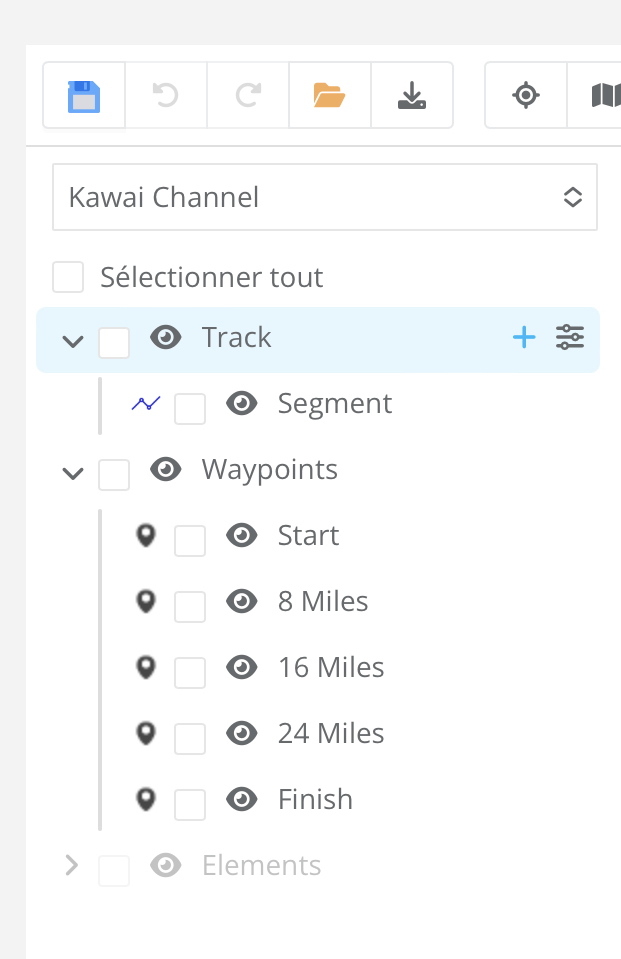Image resolution: width=621 pixels, height=959 pixels.
Task: Select the 24 Miles waypoint label
Action: coord(331,734)
